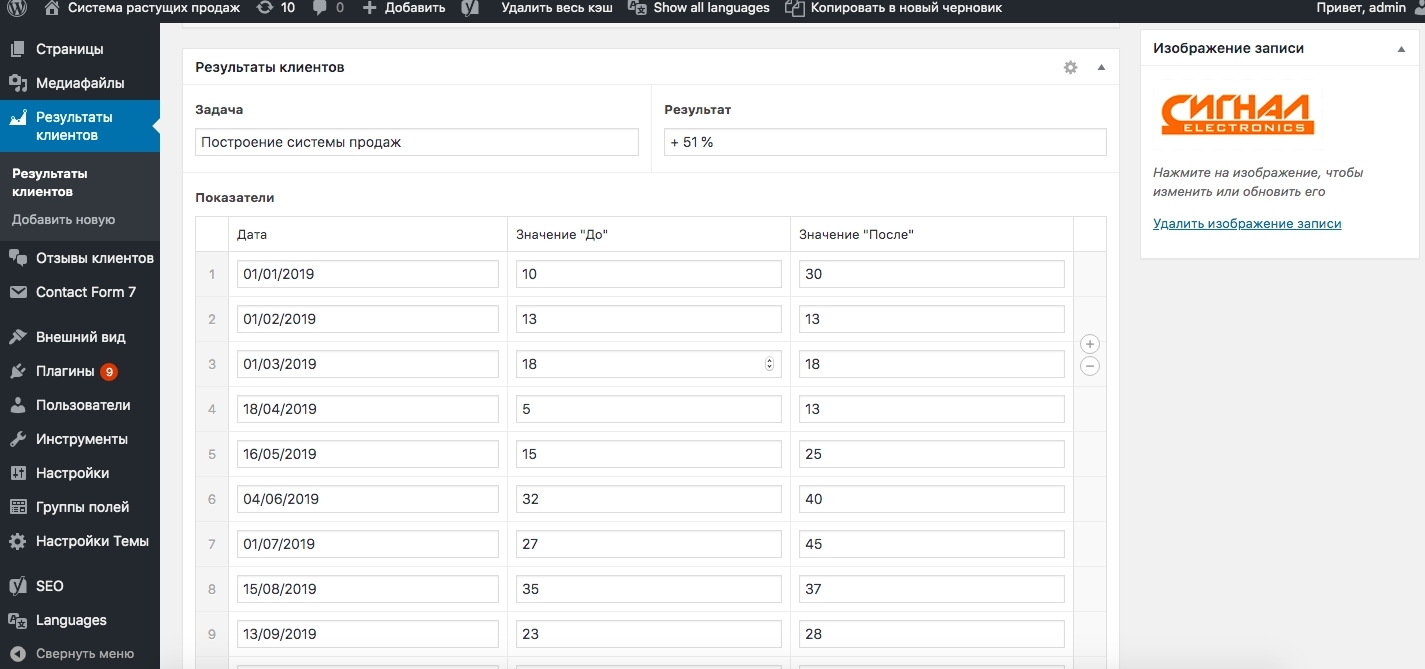The image size is (1425, 669).
Task: Click gear icon in Результаты клиентов panel
Action: tap(1070, 67)
